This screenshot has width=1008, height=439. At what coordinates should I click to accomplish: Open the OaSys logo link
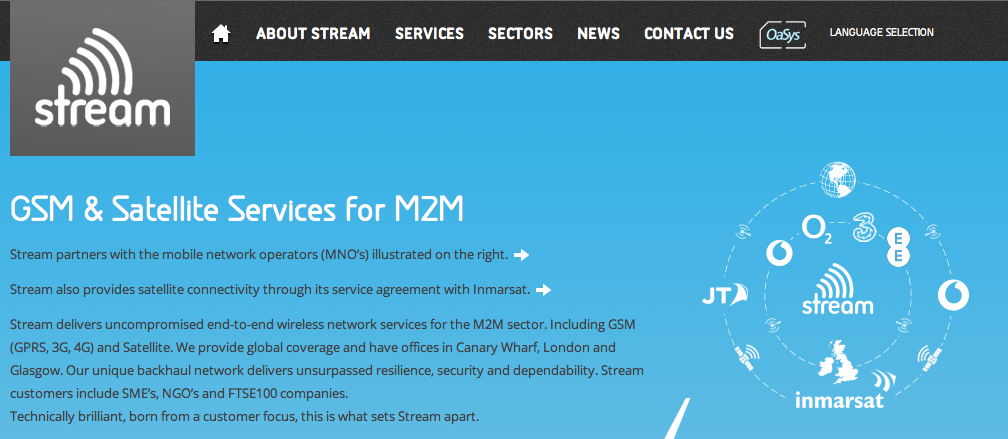781,34
